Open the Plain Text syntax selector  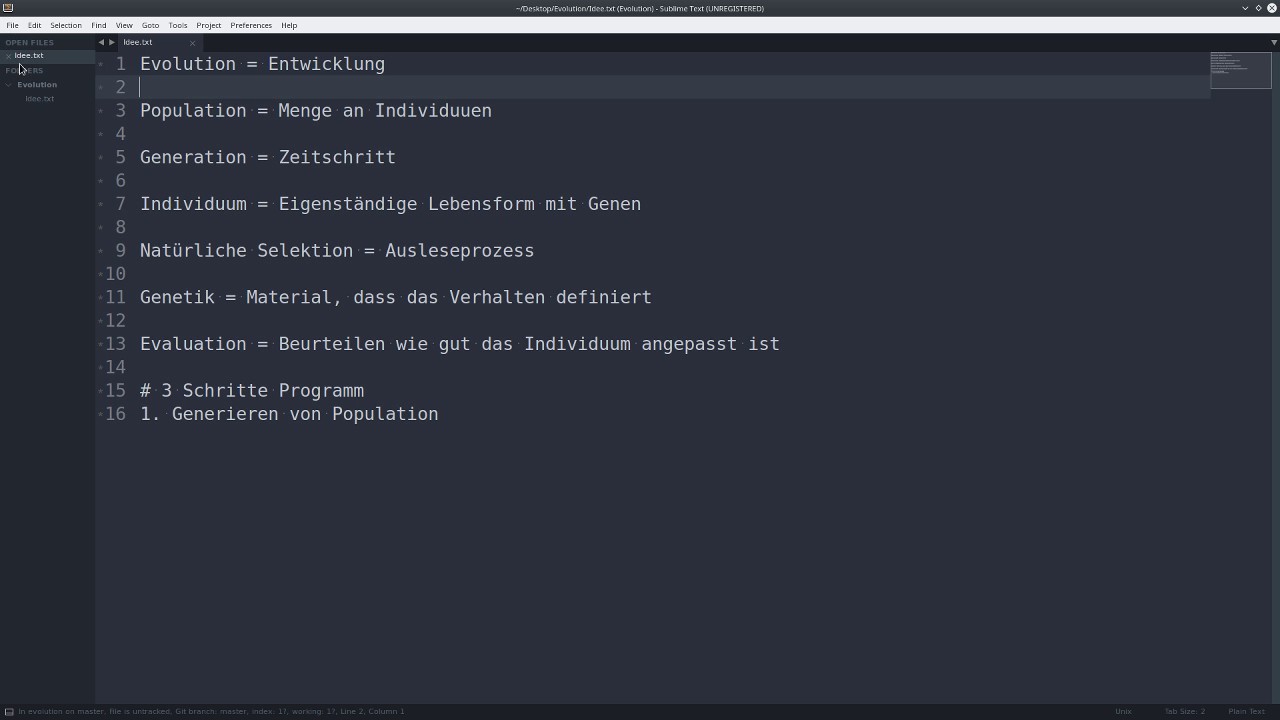1246,712
